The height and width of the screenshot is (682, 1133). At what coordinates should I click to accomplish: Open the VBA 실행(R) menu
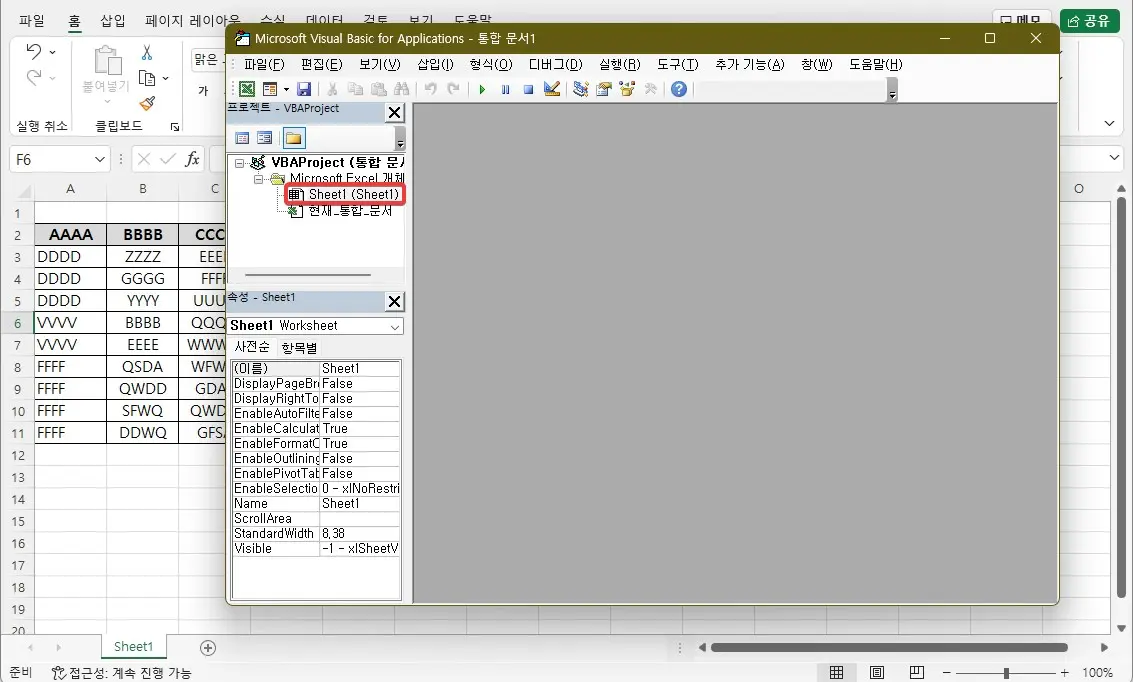[619, 64]
